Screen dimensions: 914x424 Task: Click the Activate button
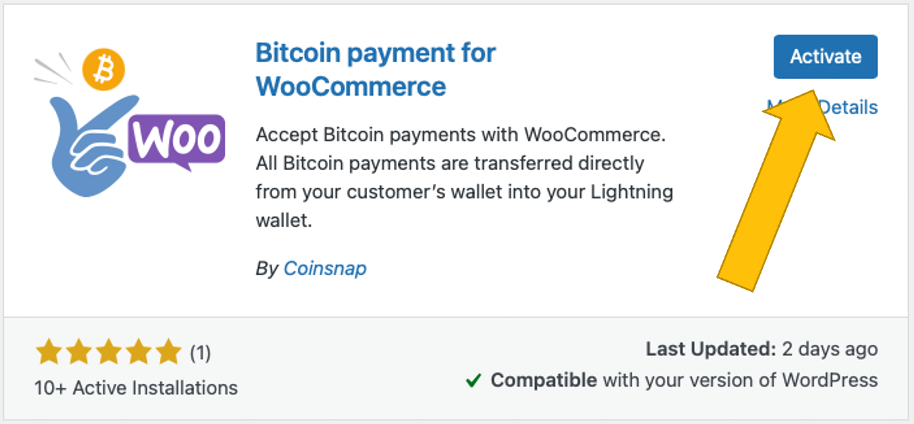[825, 57]
